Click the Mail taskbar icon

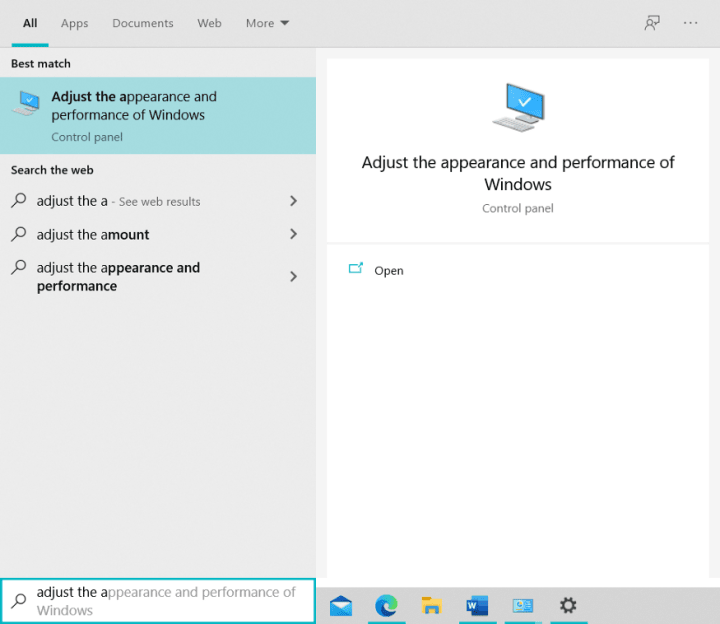coord(341,606)
